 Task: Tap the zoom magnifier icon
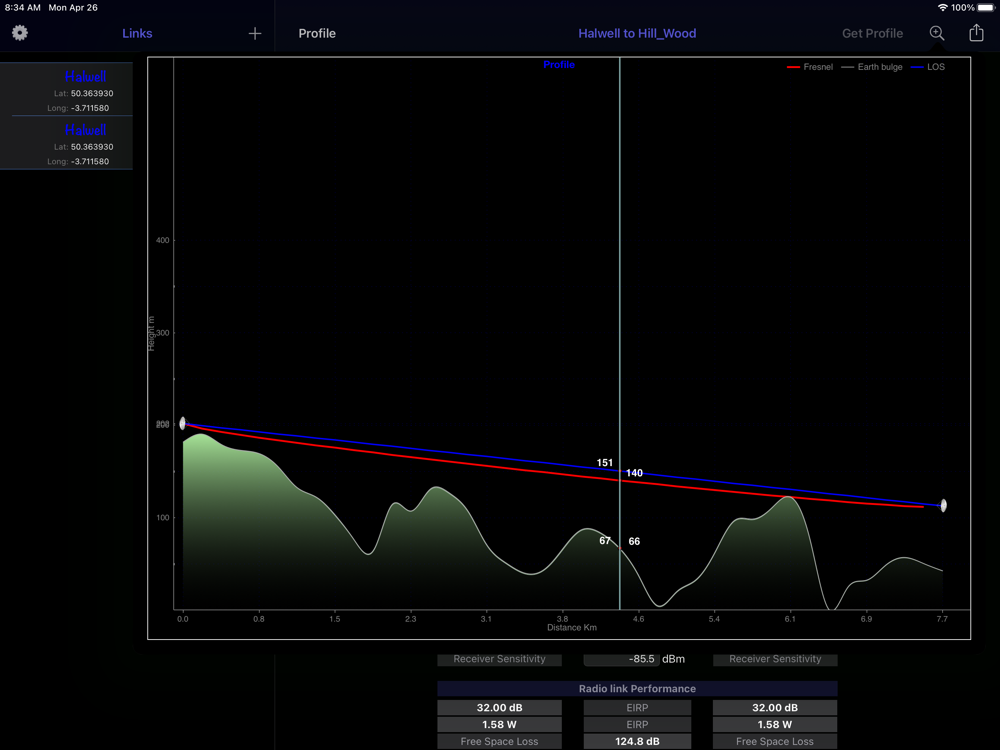(936, 33)
